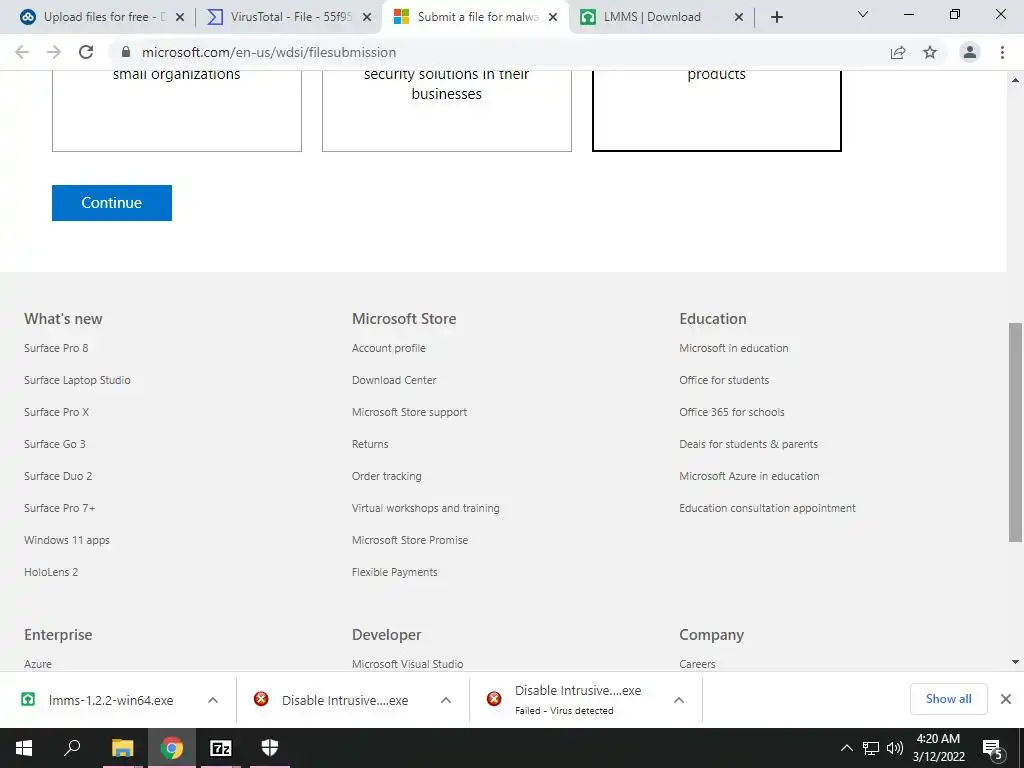Reload the current page

pyautogui.click(x=86, y=52)
